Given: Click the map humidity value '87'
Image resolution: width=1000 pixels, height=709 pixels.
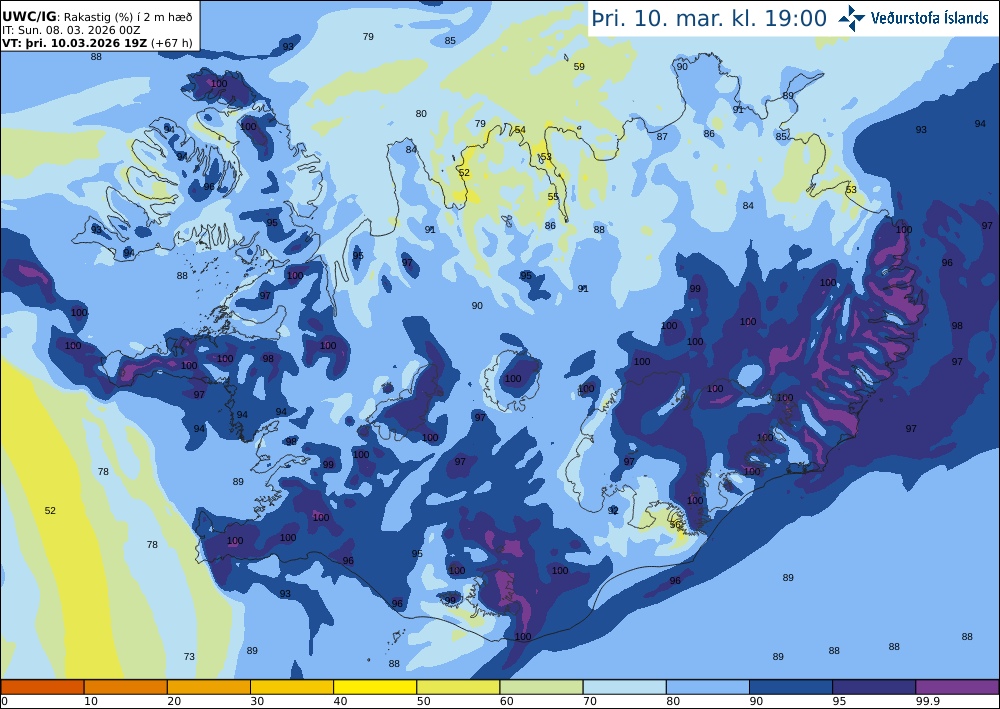Looking at the screenshot, I should click(x=662, y=136).
